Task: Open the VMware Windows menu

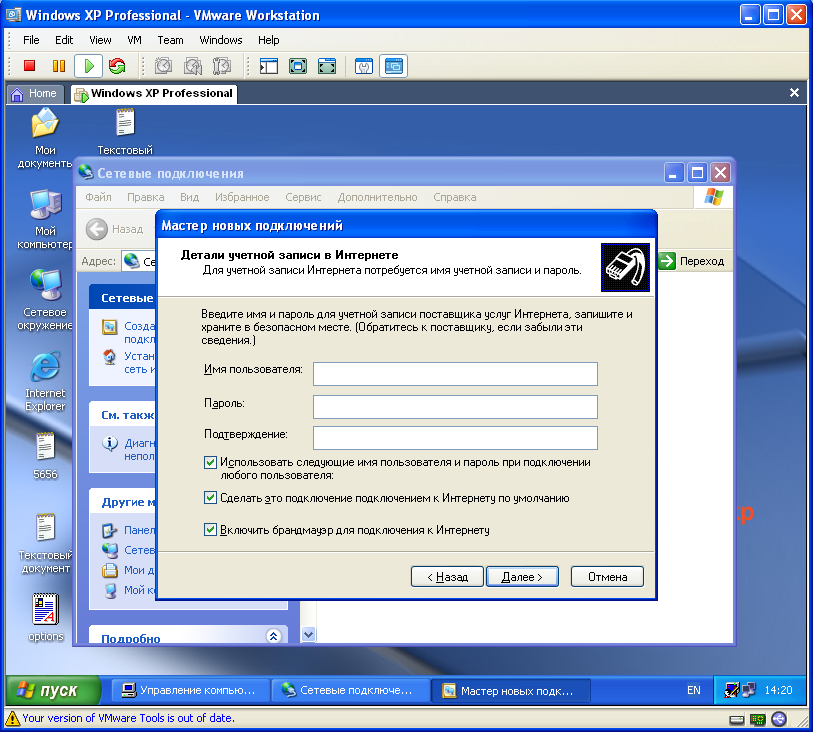Action: pos(221,40)
